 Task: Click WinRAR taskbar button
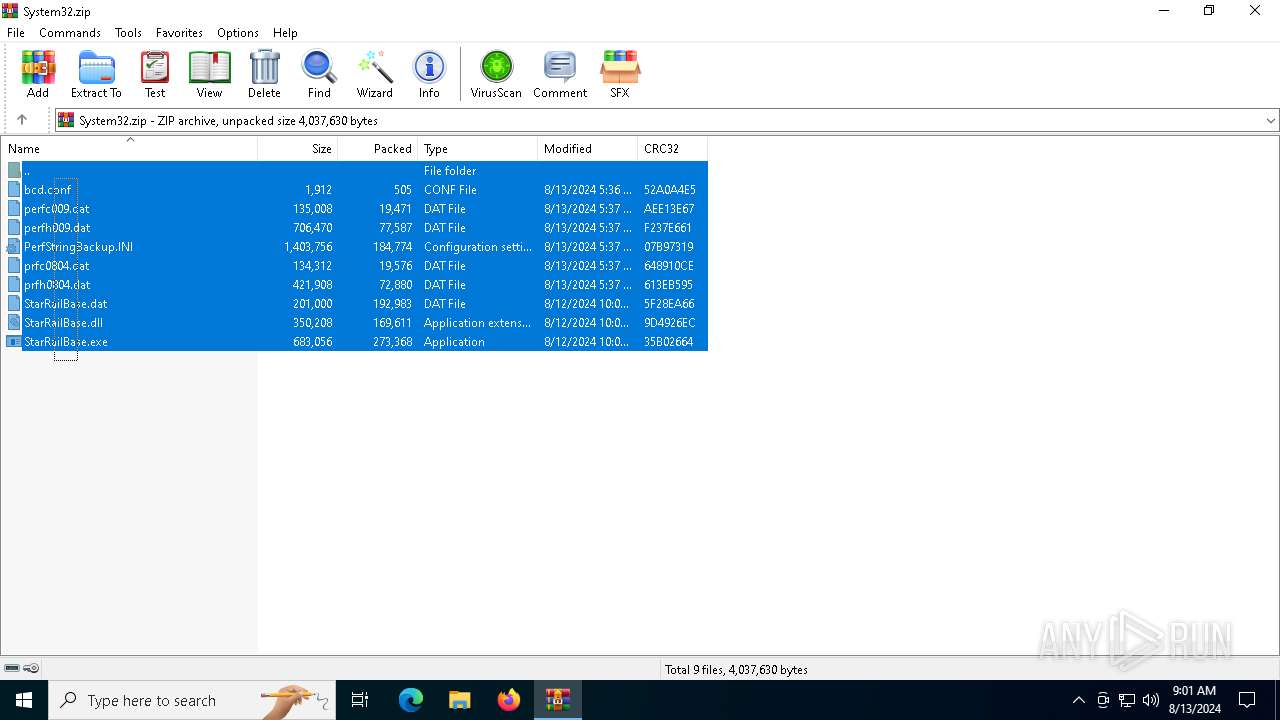[x=558, y=700]
